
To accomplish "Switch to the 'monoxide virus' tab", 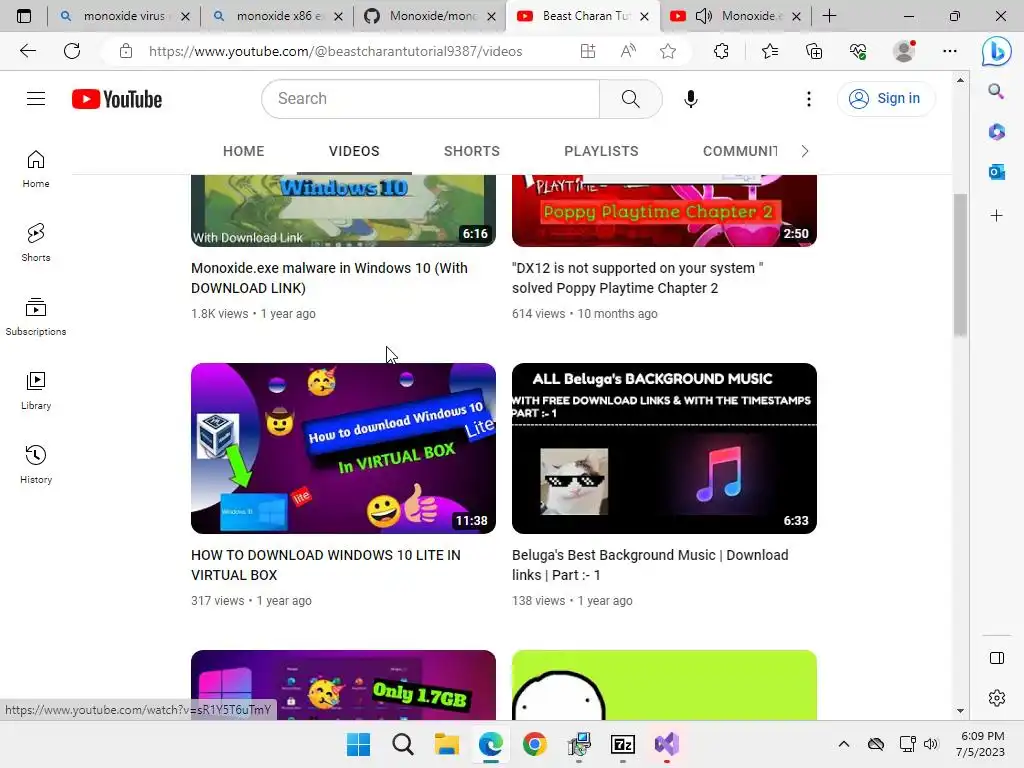I will [123, 16].
